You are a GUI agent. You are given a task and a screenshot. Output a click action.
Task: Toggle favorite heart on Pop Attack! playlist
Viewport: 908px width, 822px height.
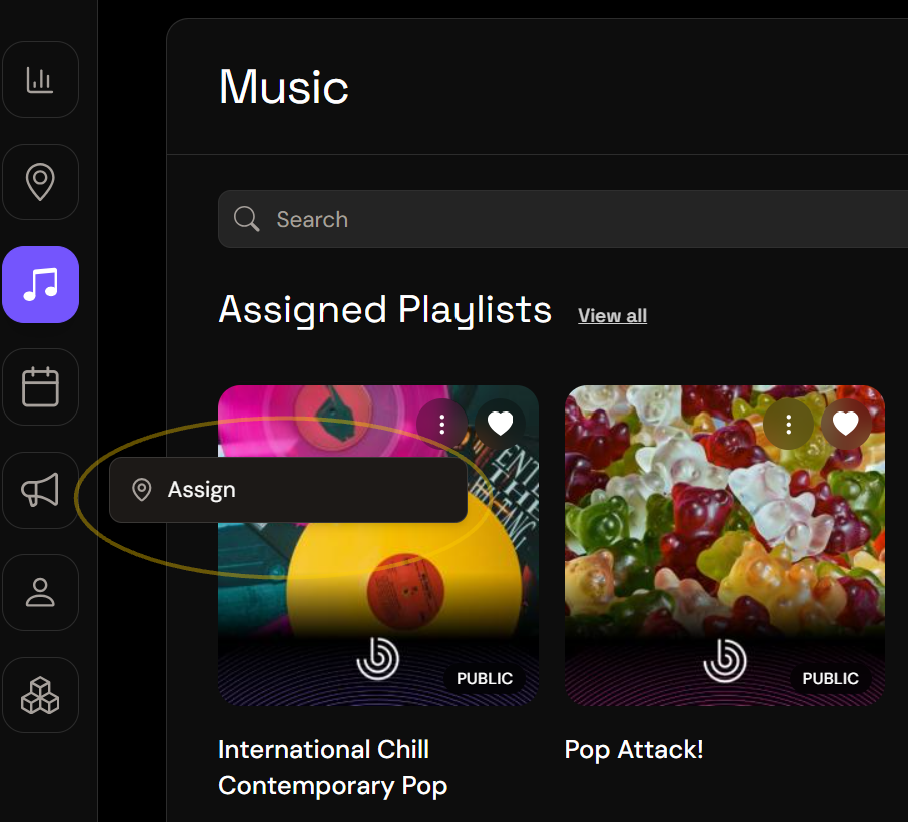click(845, 423)
